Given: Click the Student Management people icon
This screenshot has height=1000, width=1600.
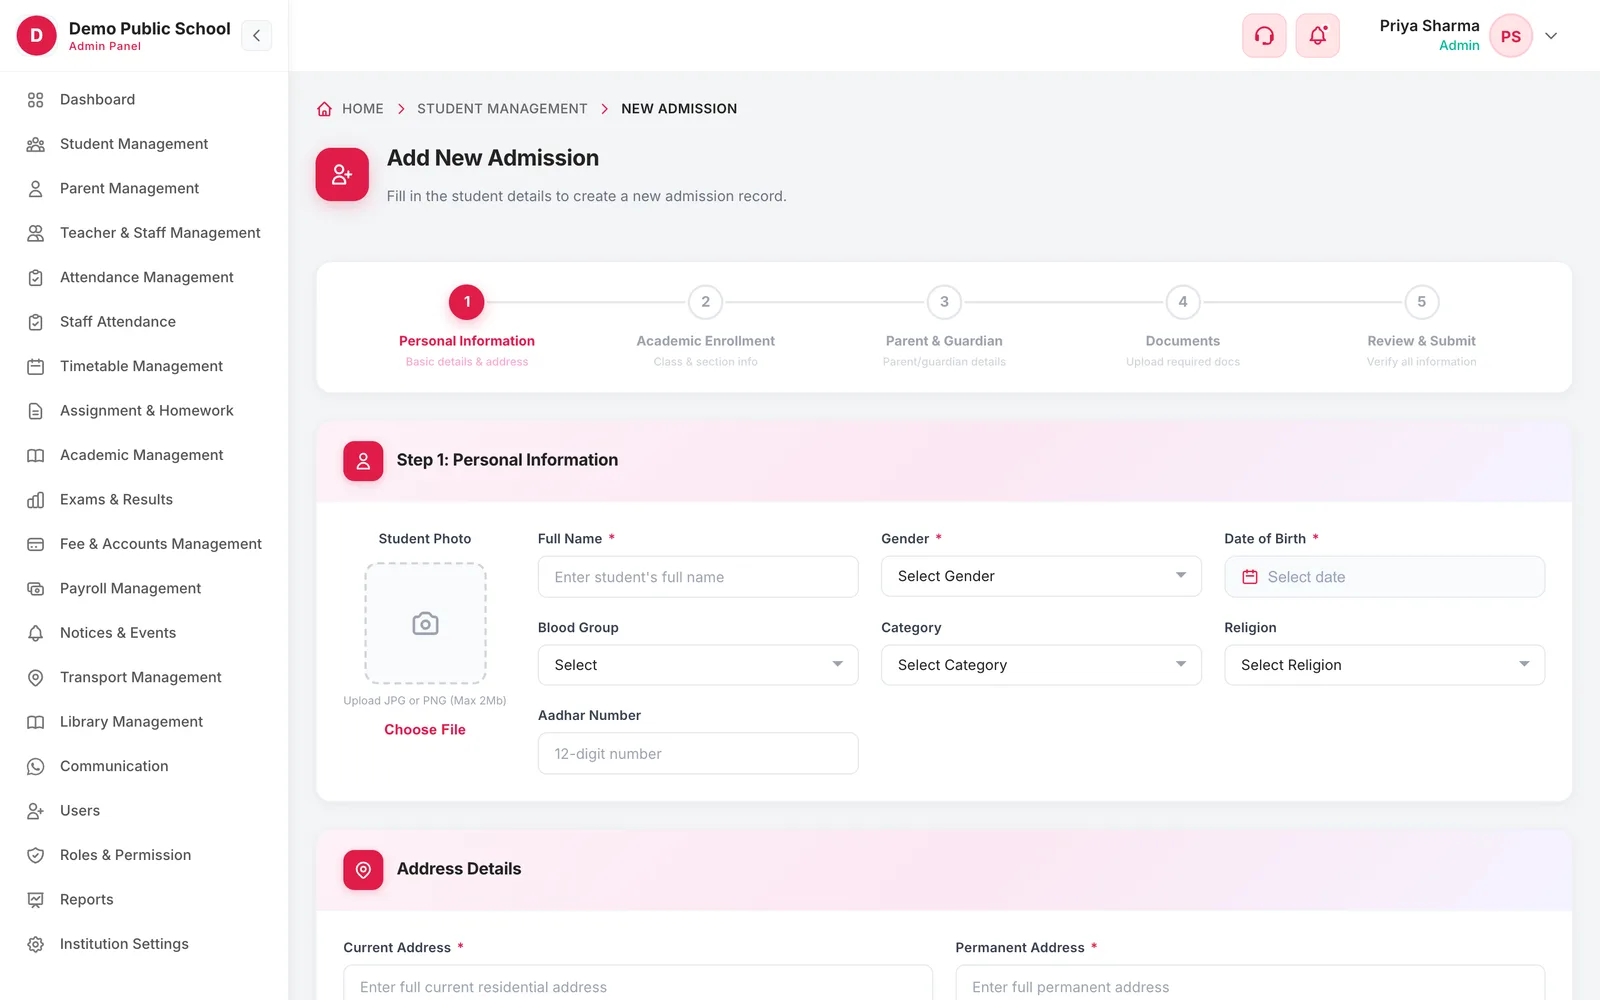Looking at the screenshot, I should 36,144.
